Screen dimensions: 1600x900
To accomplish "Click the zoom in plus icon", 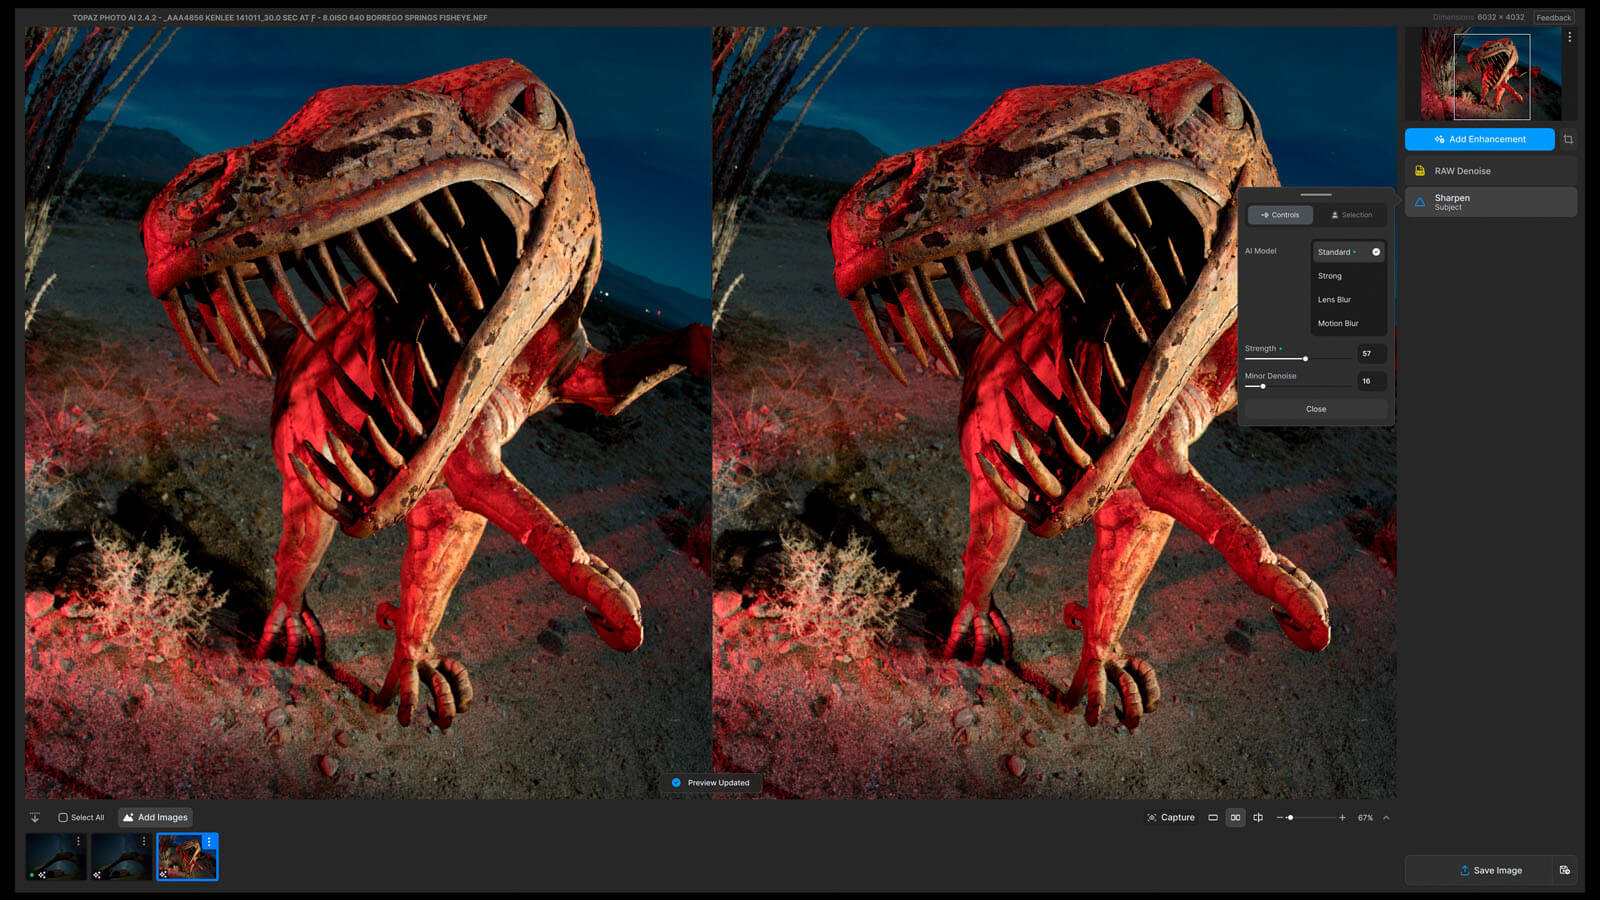I will 1342,818.
